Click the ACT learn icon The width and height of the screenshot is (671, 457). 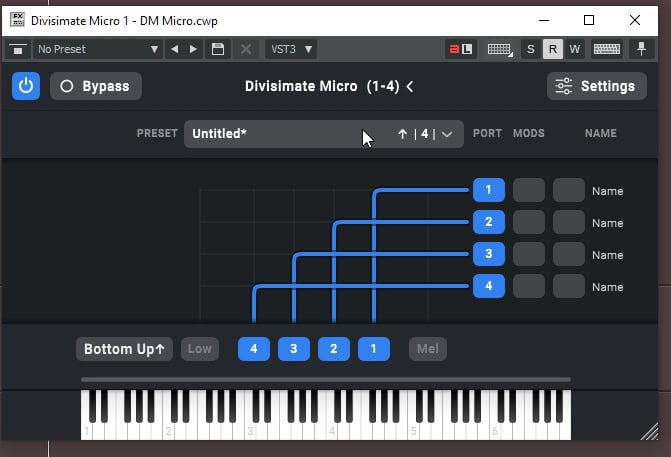click(460, 49)
